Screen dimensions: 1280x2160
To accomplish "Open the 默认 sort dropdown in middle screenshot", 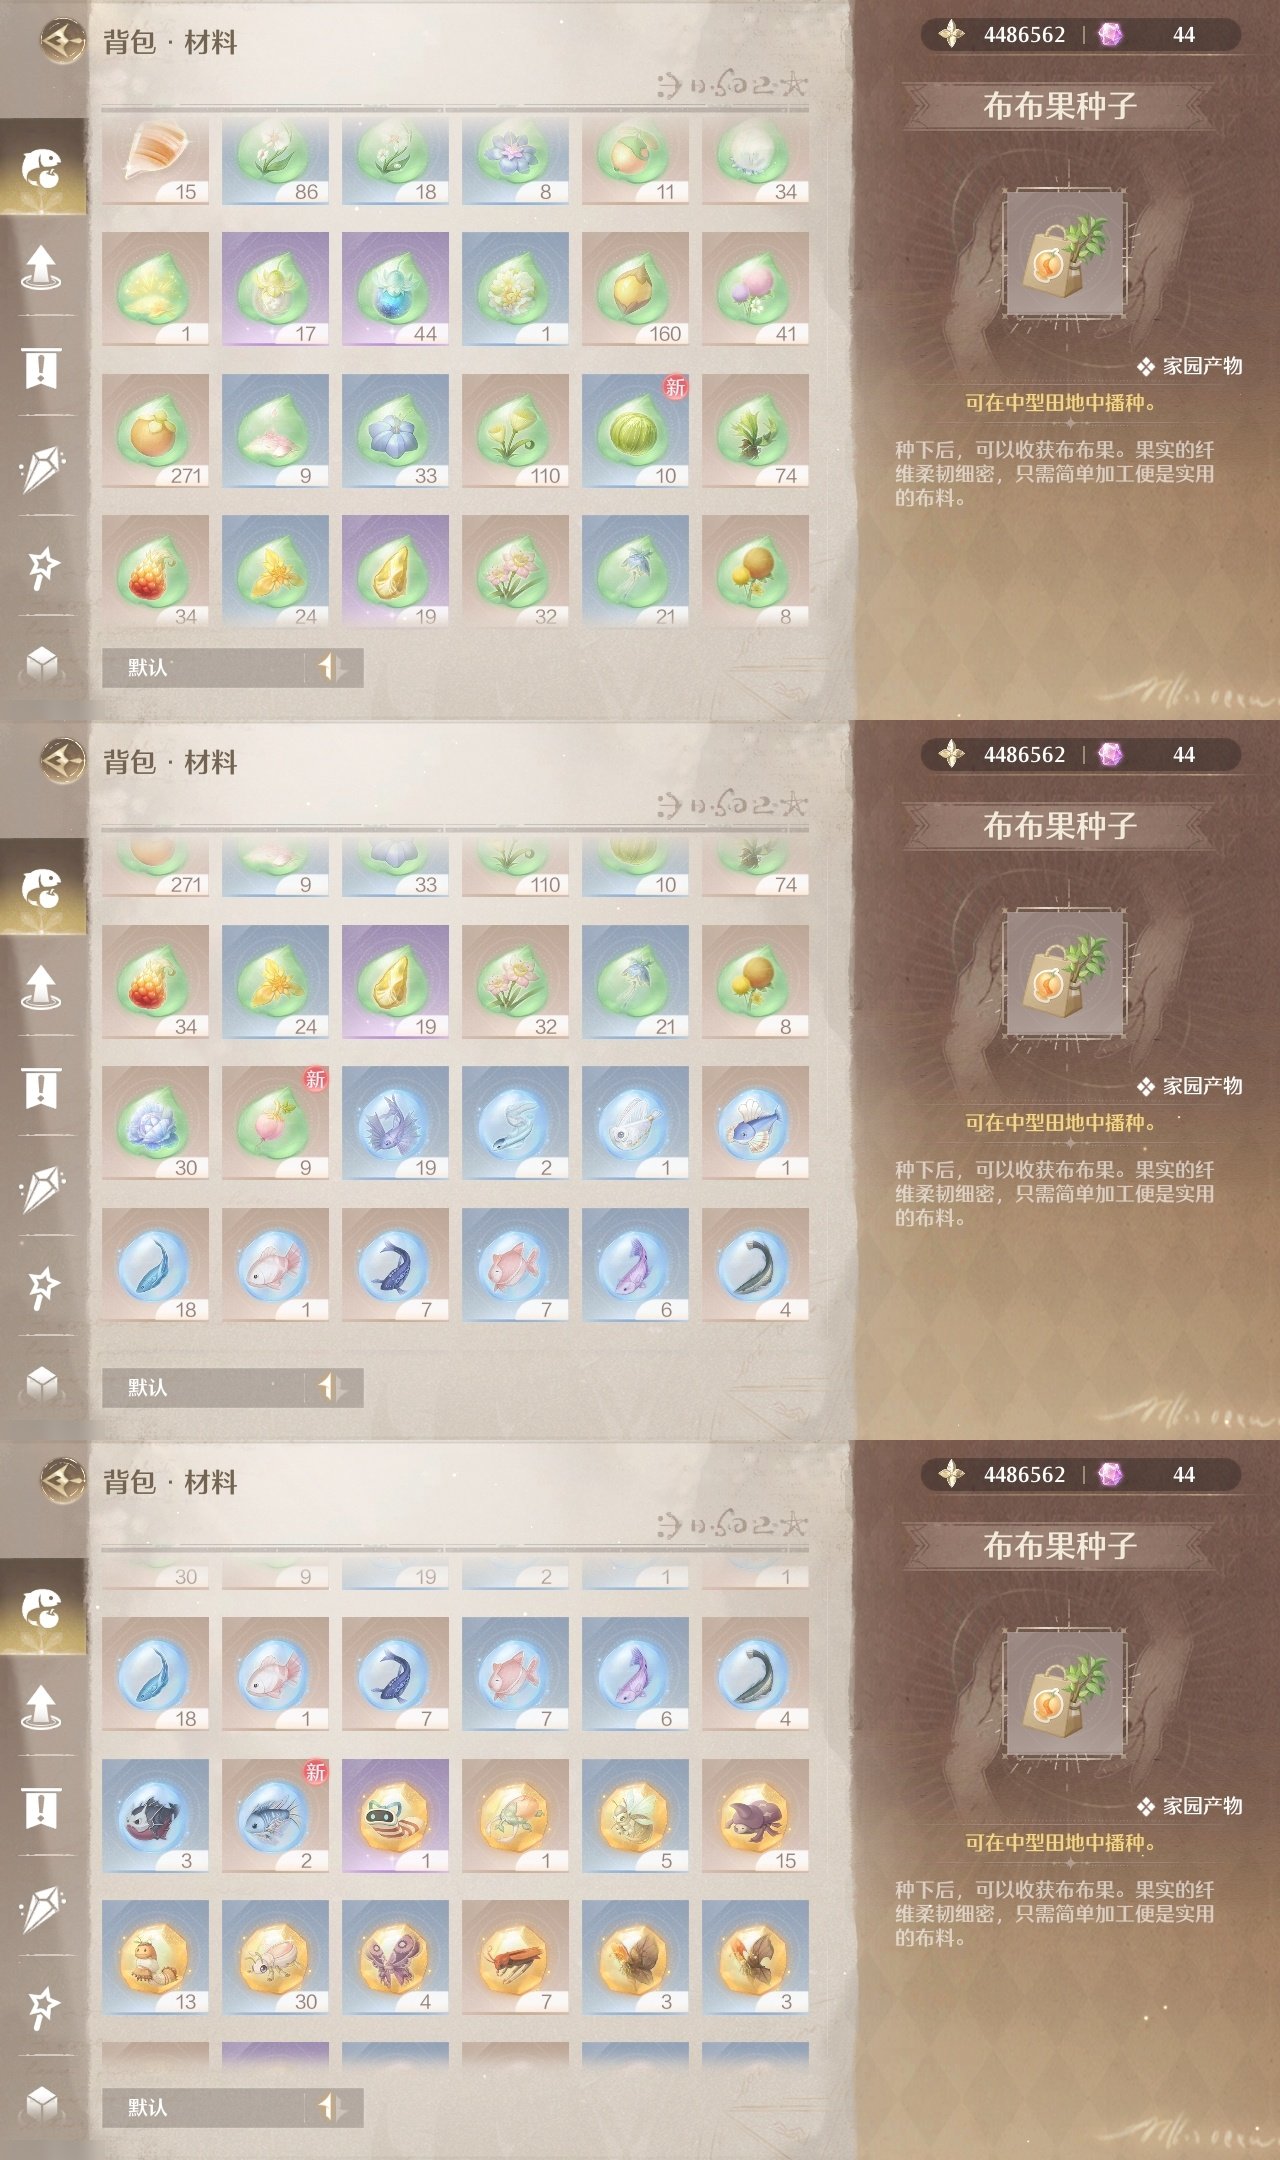I will pos(204,1388).
